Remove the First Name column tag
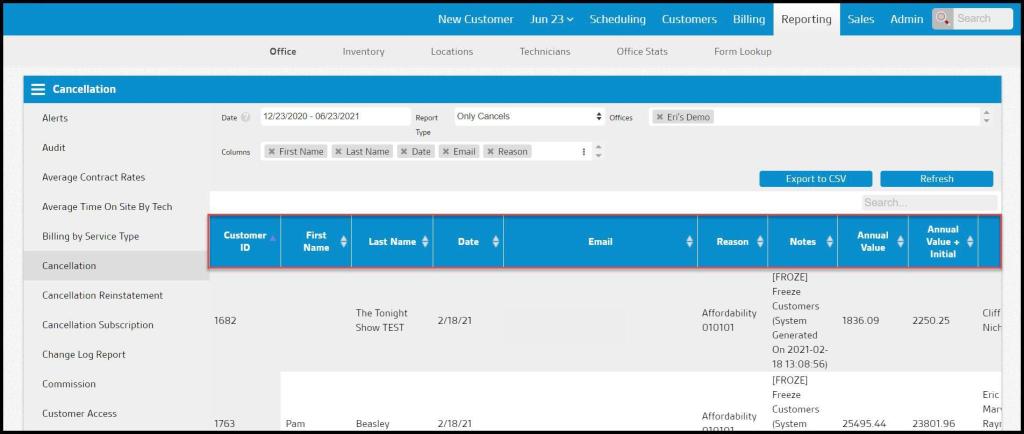1024x434 pixels. [272, 152]
